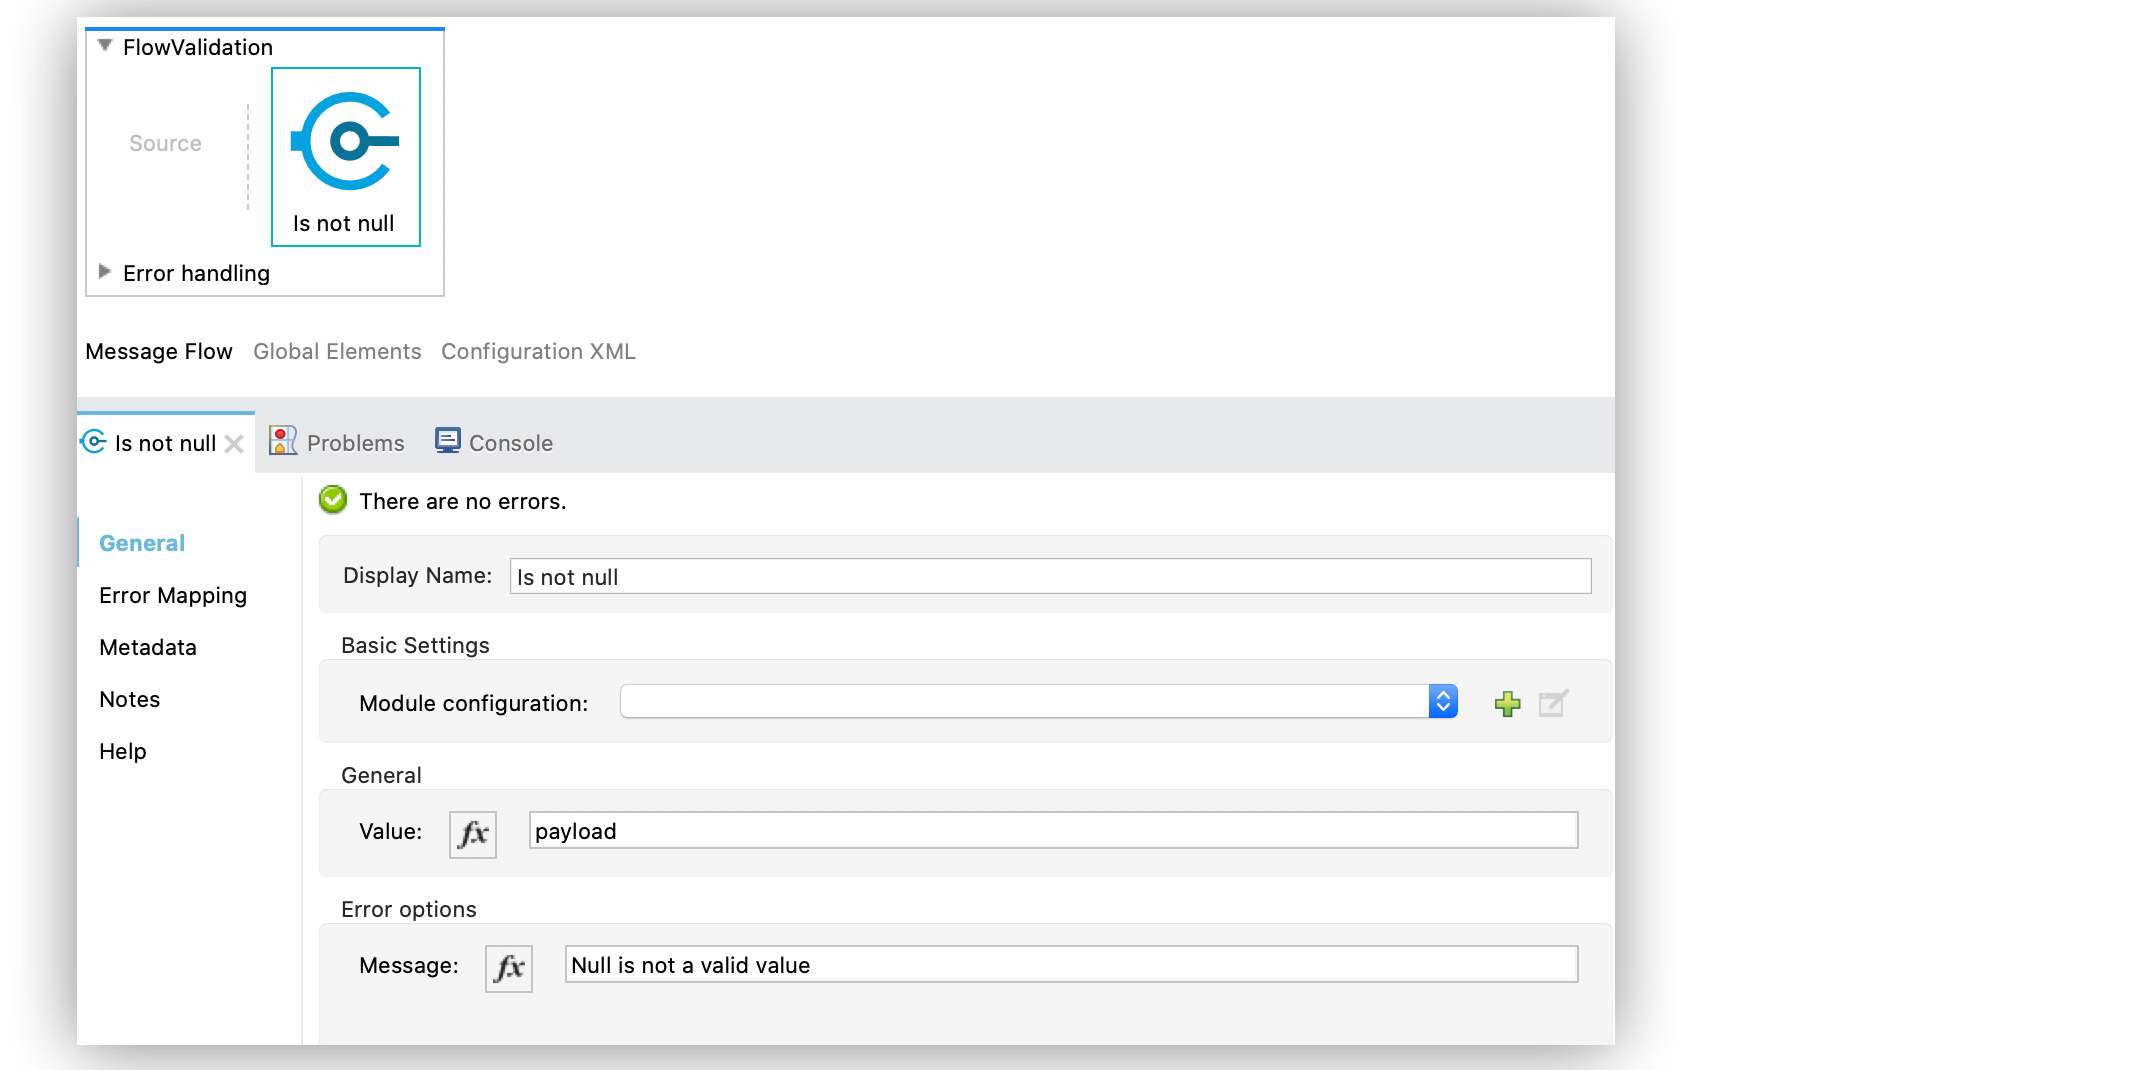2142x1070 pixels.
Task: Open the Global Elements tab
Action: [x=337, y=351]
